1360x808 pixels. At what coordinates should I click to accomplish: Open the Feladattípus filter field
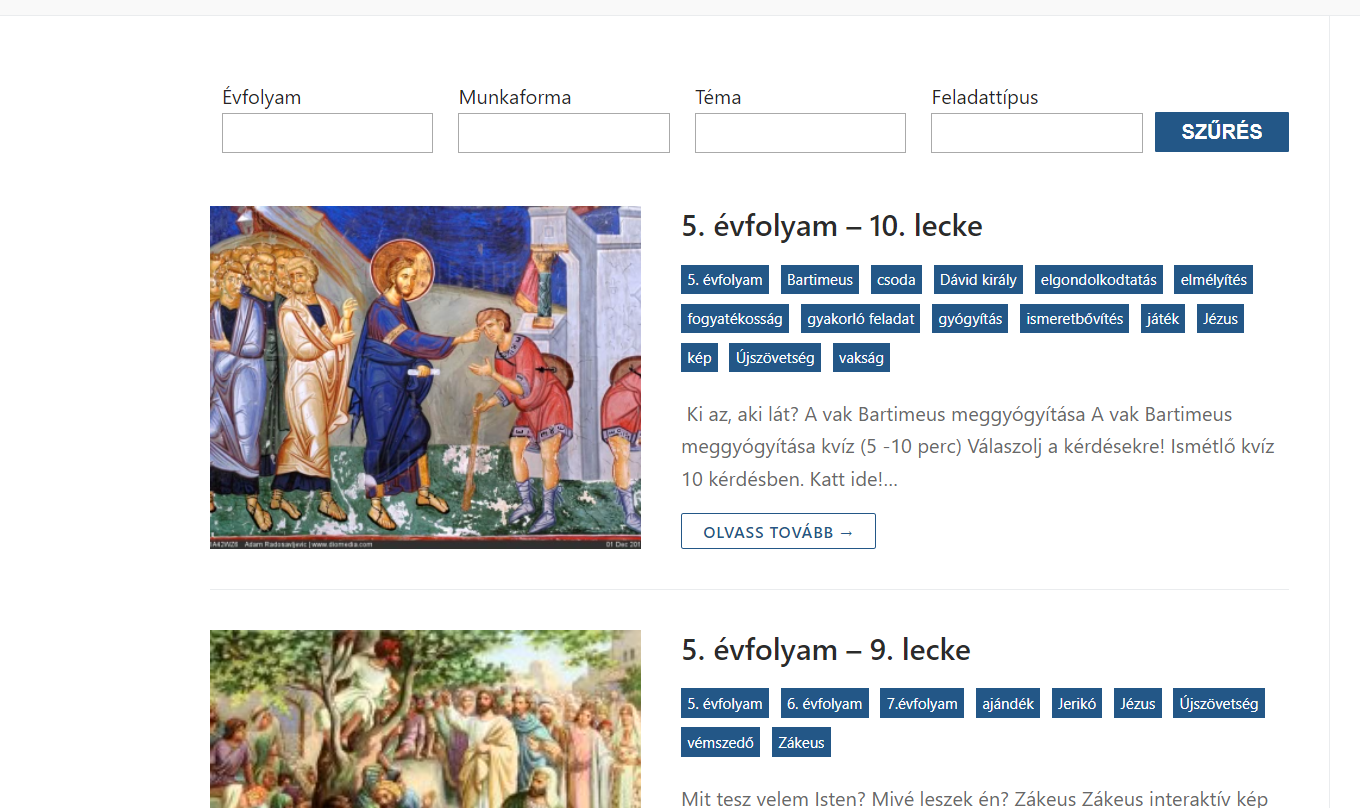[1037, 133]
